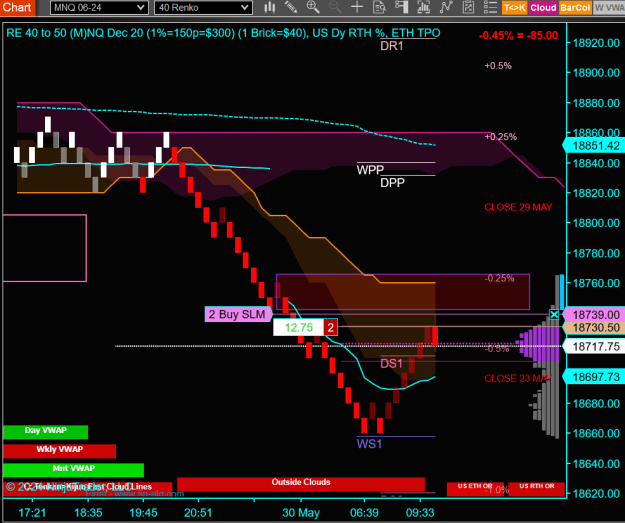The image size is (625, 523).
Task: Click the 20:51 time axis label
Action: (198, 513)
